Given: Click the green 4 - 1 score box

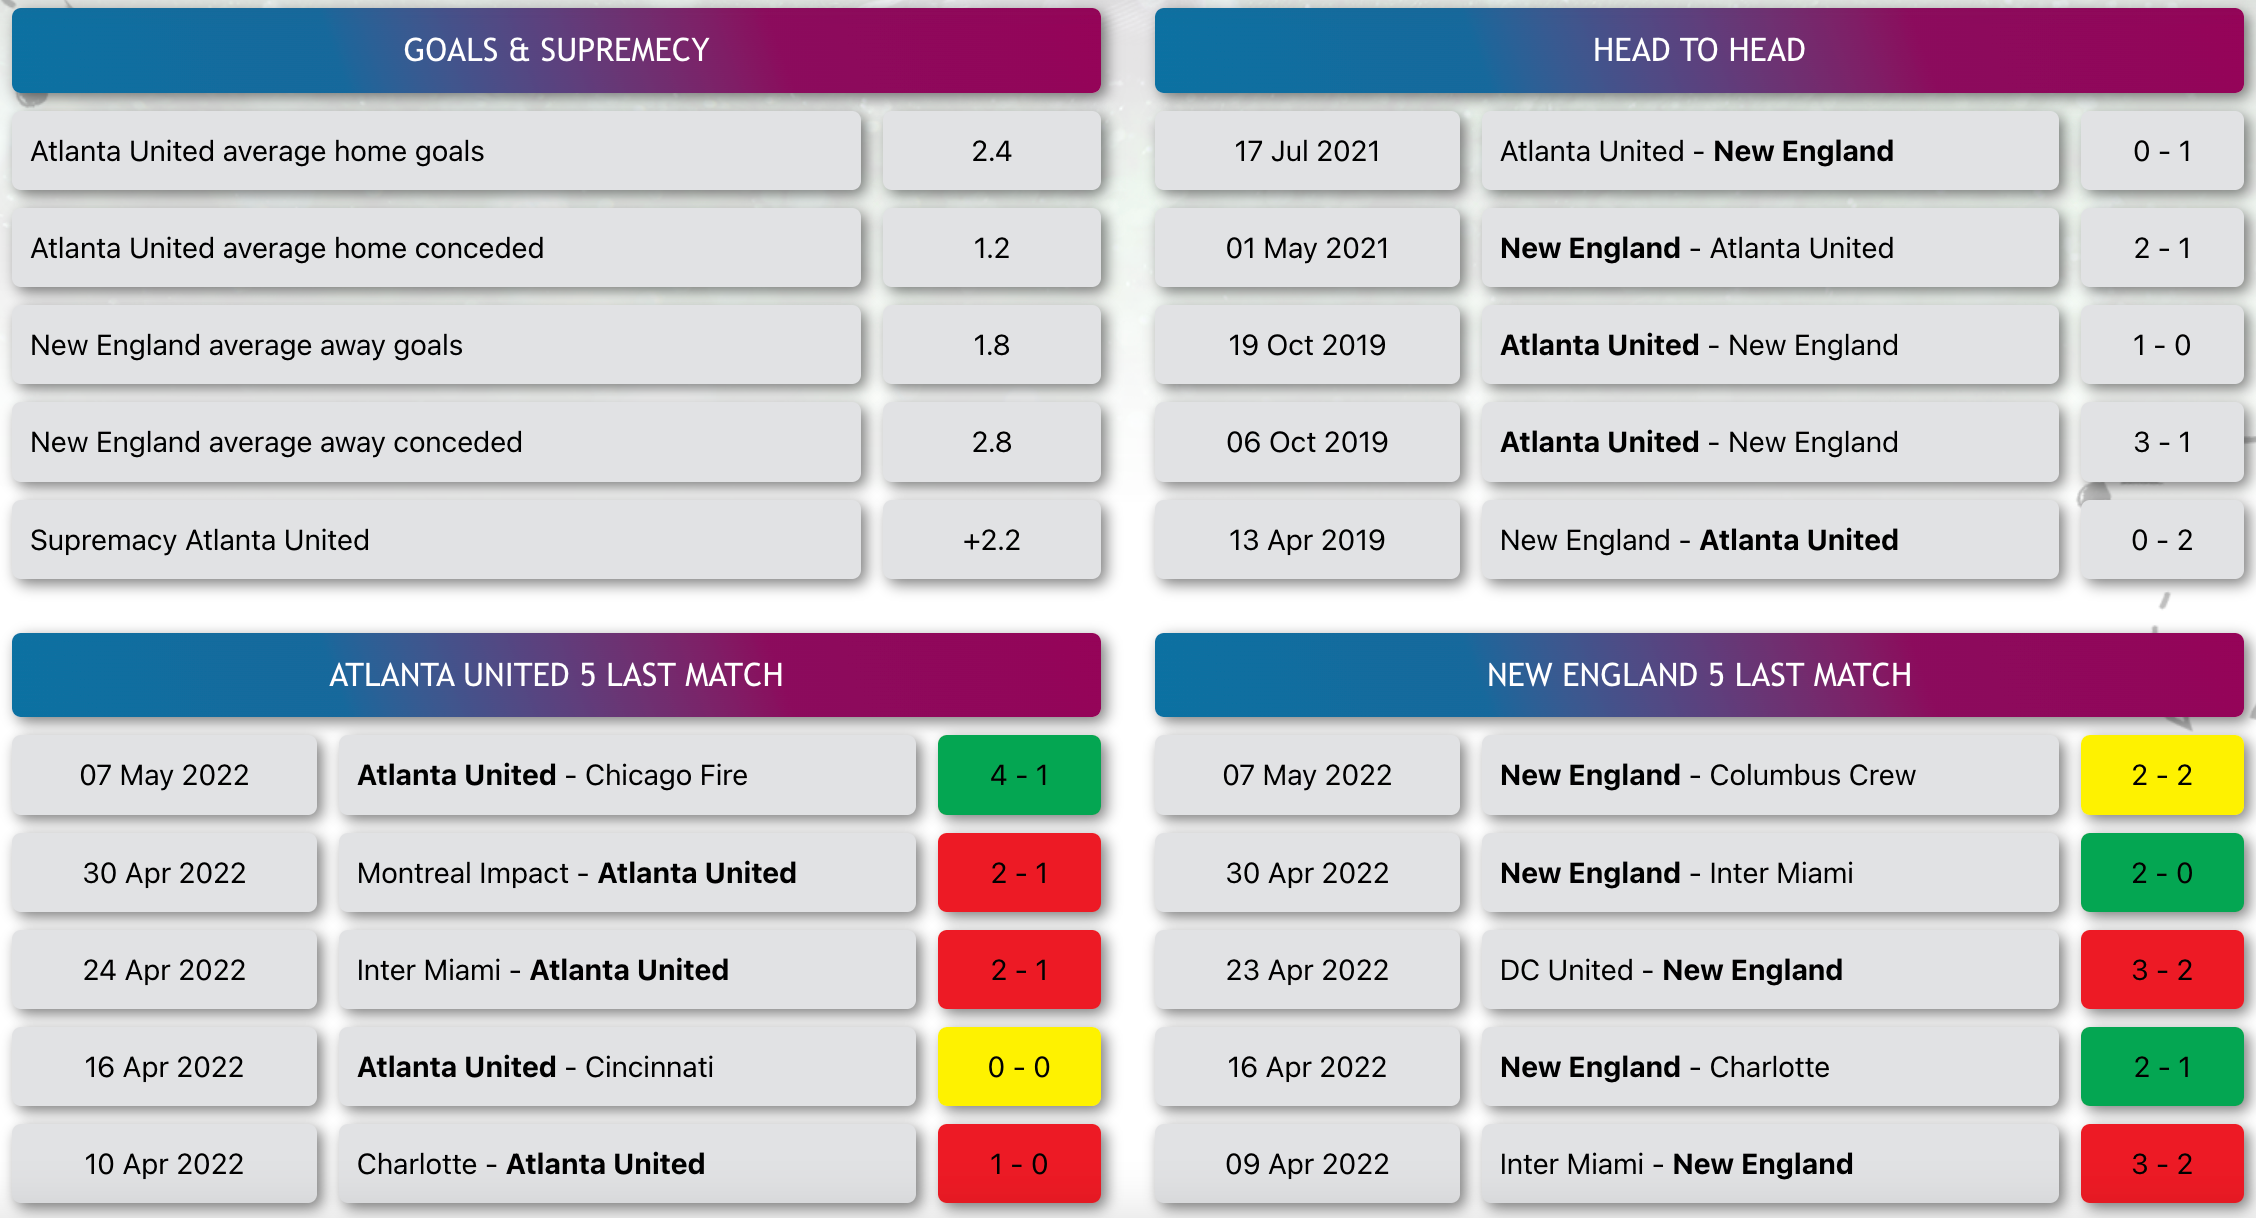Looking at the screenshot, I should [1019, 775].
